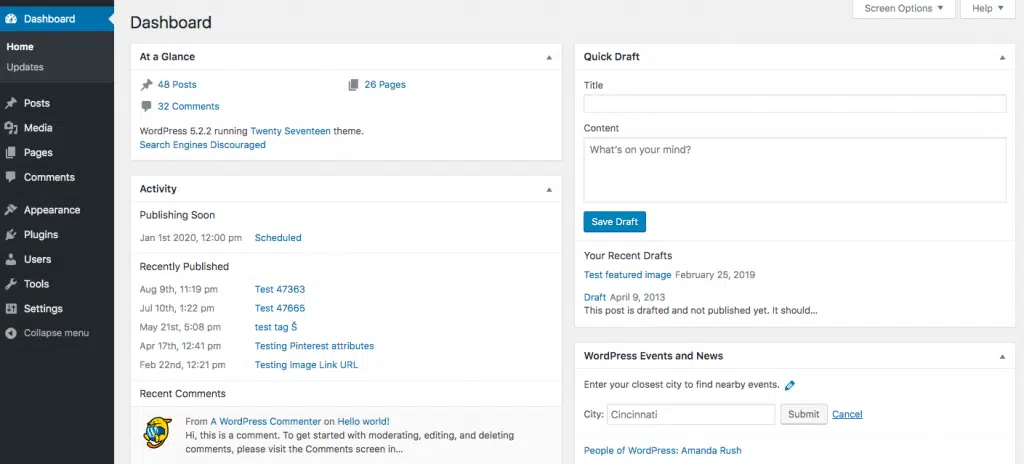This screenshot has height=464, width=1024.
Task: Open the Comments menu item
Action: (49, 177)
